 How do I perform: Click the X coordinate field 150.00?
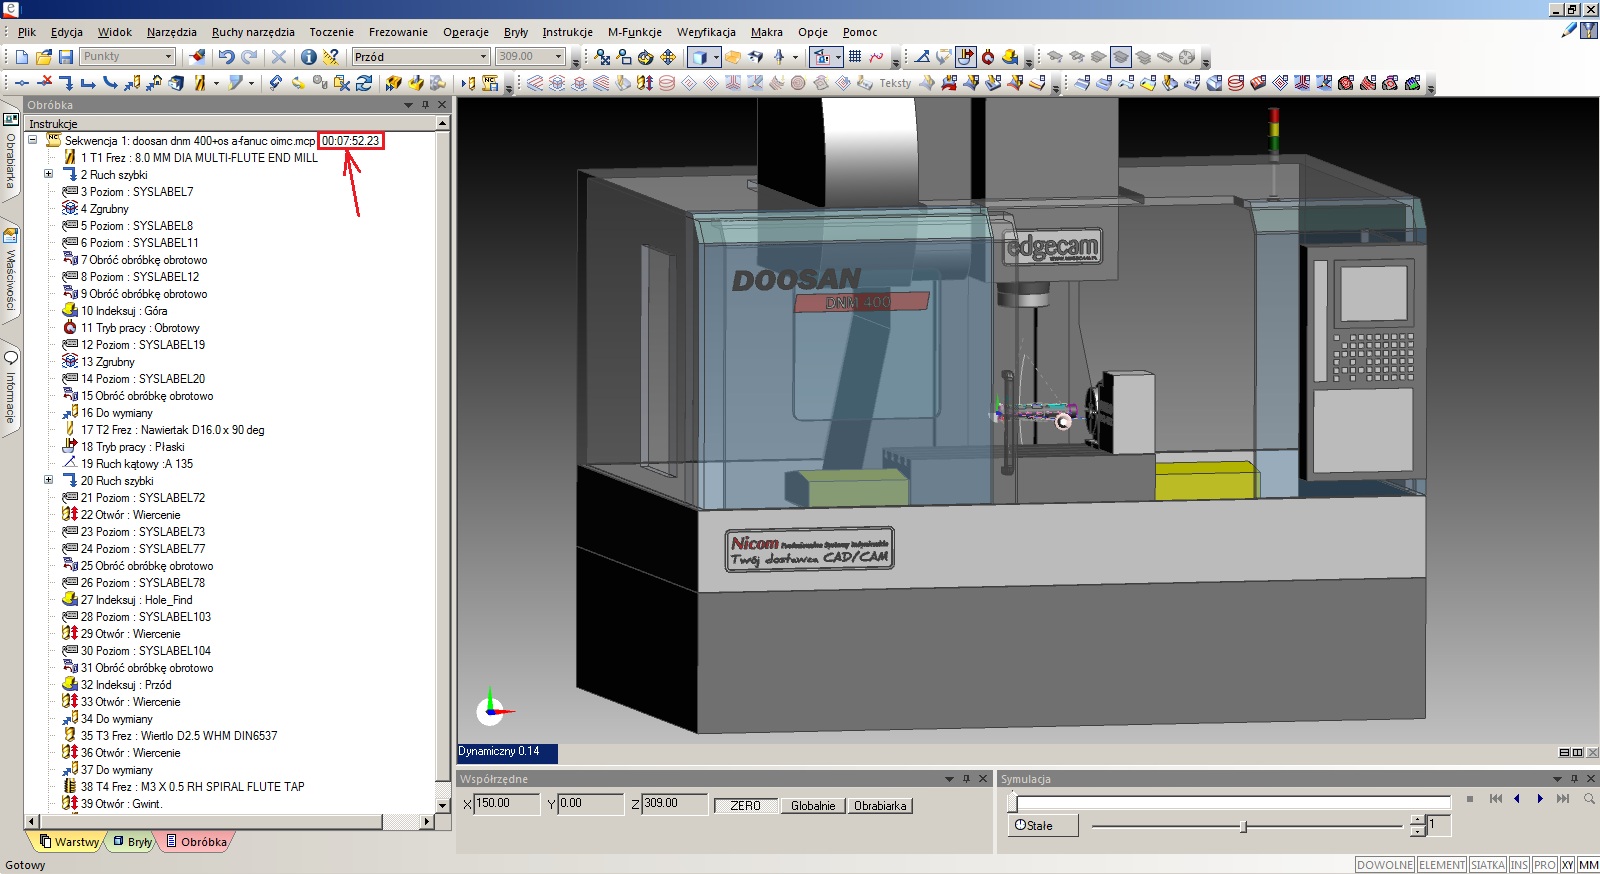(507, 803)
